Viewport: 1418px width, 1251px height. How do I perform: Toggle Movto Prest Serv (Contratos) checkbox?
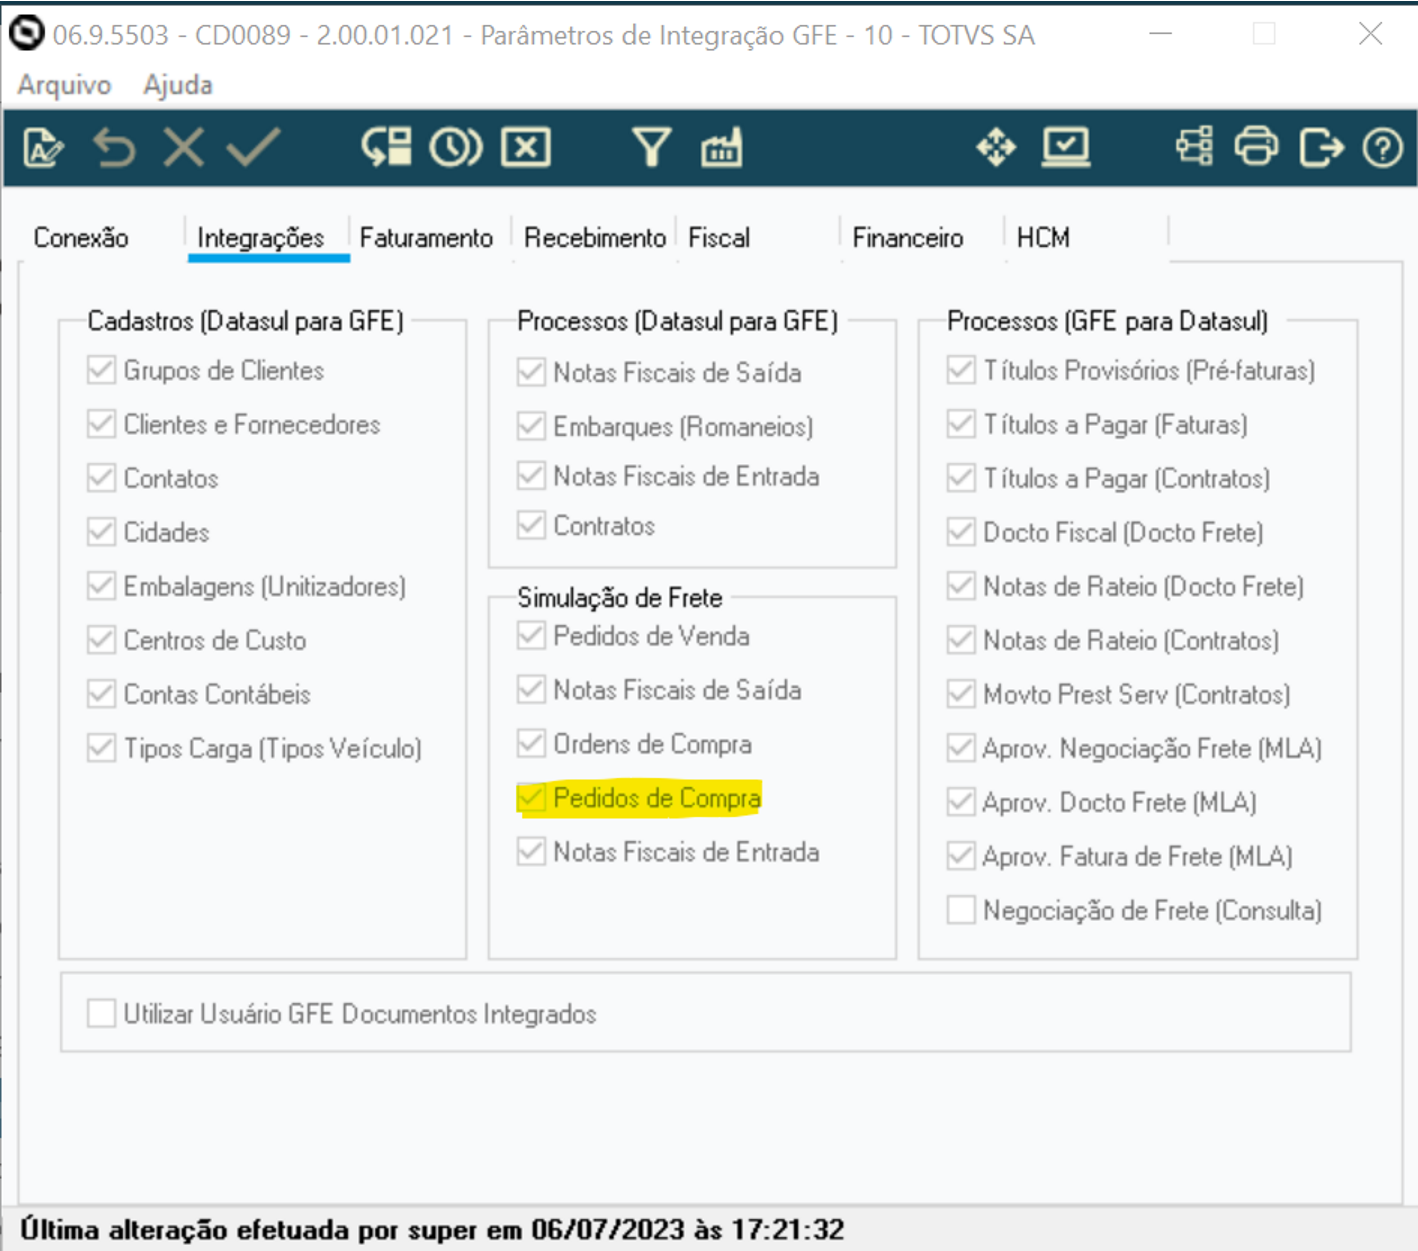click(961, 694)
